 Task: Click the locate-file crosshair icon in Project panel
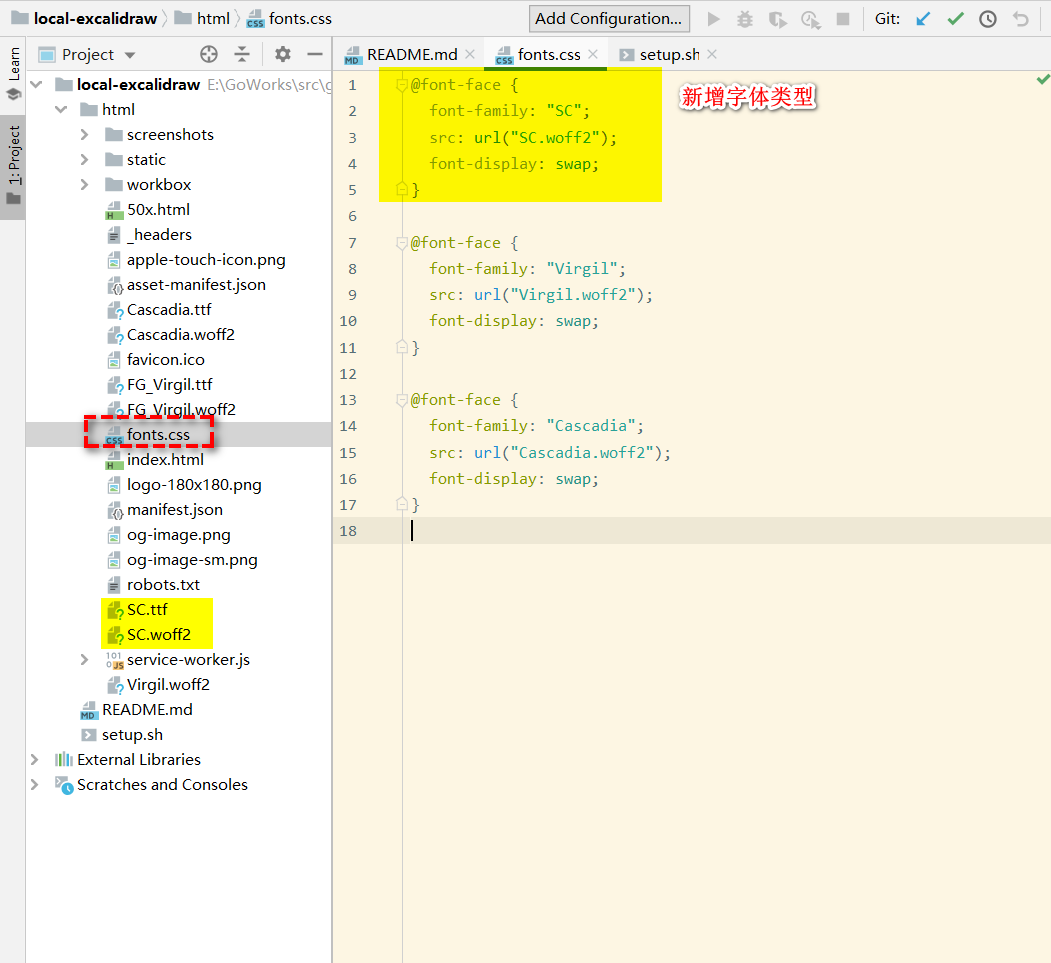tap(209, 55)
